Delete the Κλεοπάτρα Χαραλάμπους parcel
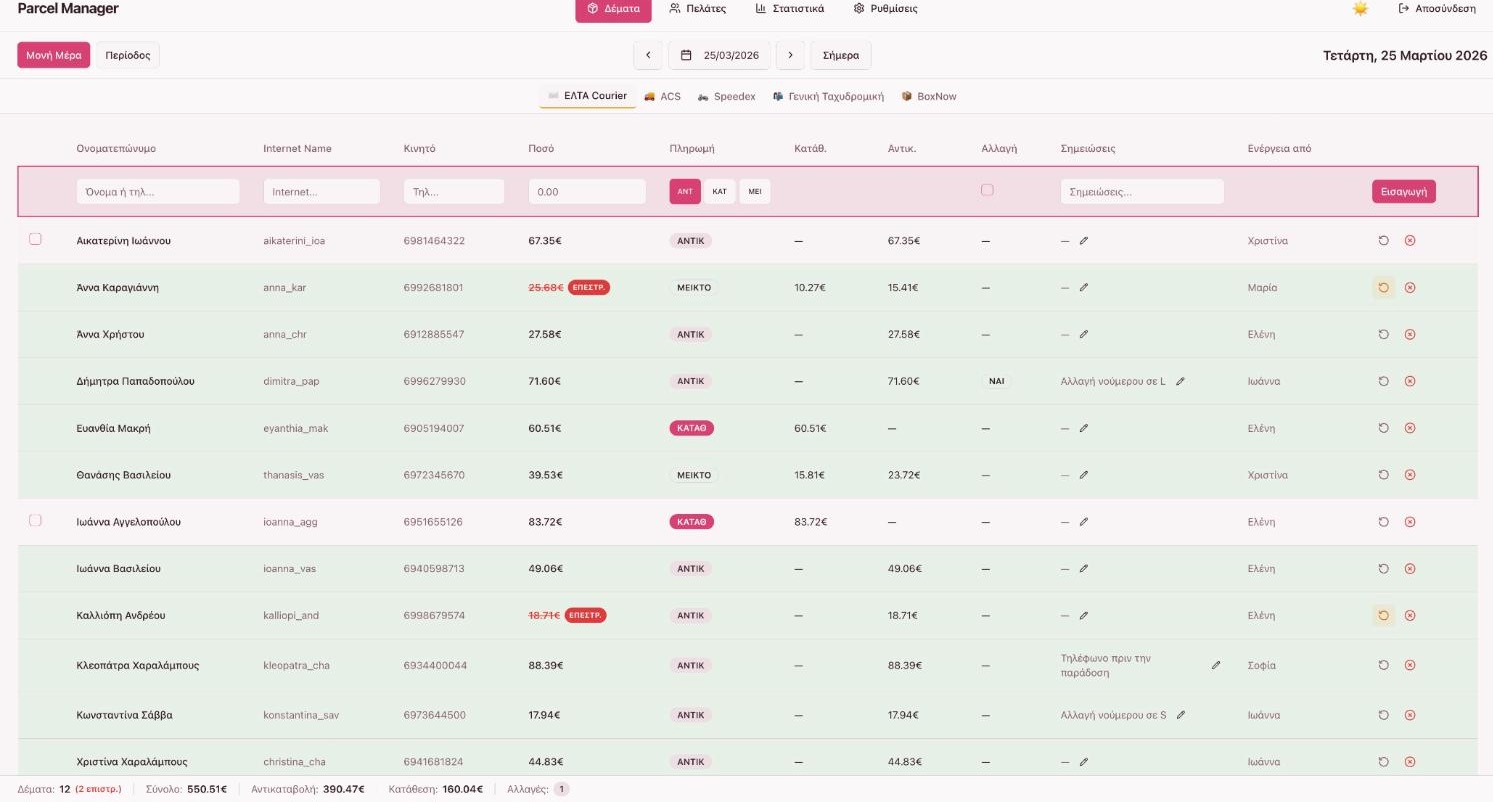The image size is (1493, 802). 1410,665
